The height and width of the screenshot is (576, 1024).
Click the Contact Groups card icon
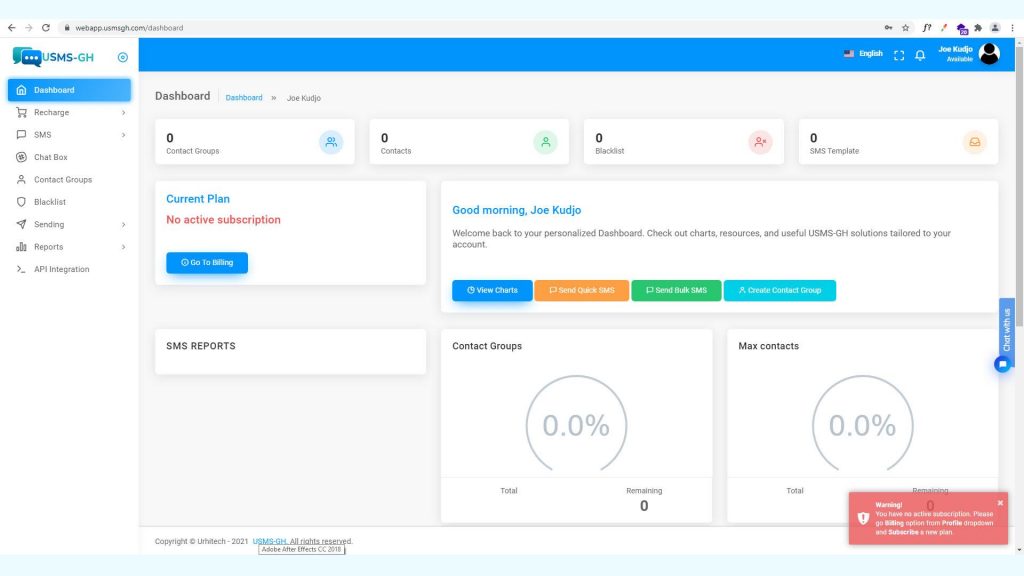pyautogui.click(x=331, y=142)
